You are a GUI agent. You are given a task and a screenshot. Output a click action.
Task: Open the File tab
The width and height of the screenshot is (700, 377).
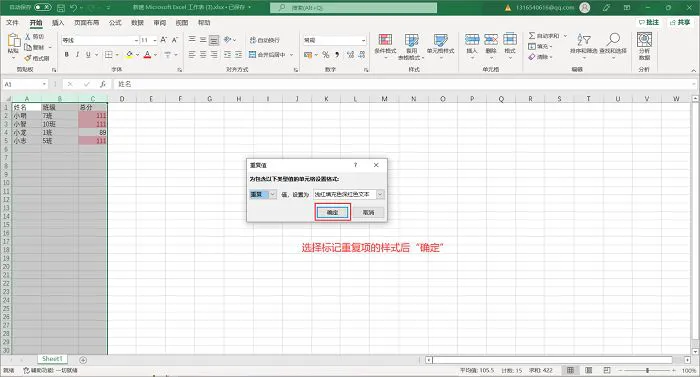pyautogui.click(x=12, y=22)
